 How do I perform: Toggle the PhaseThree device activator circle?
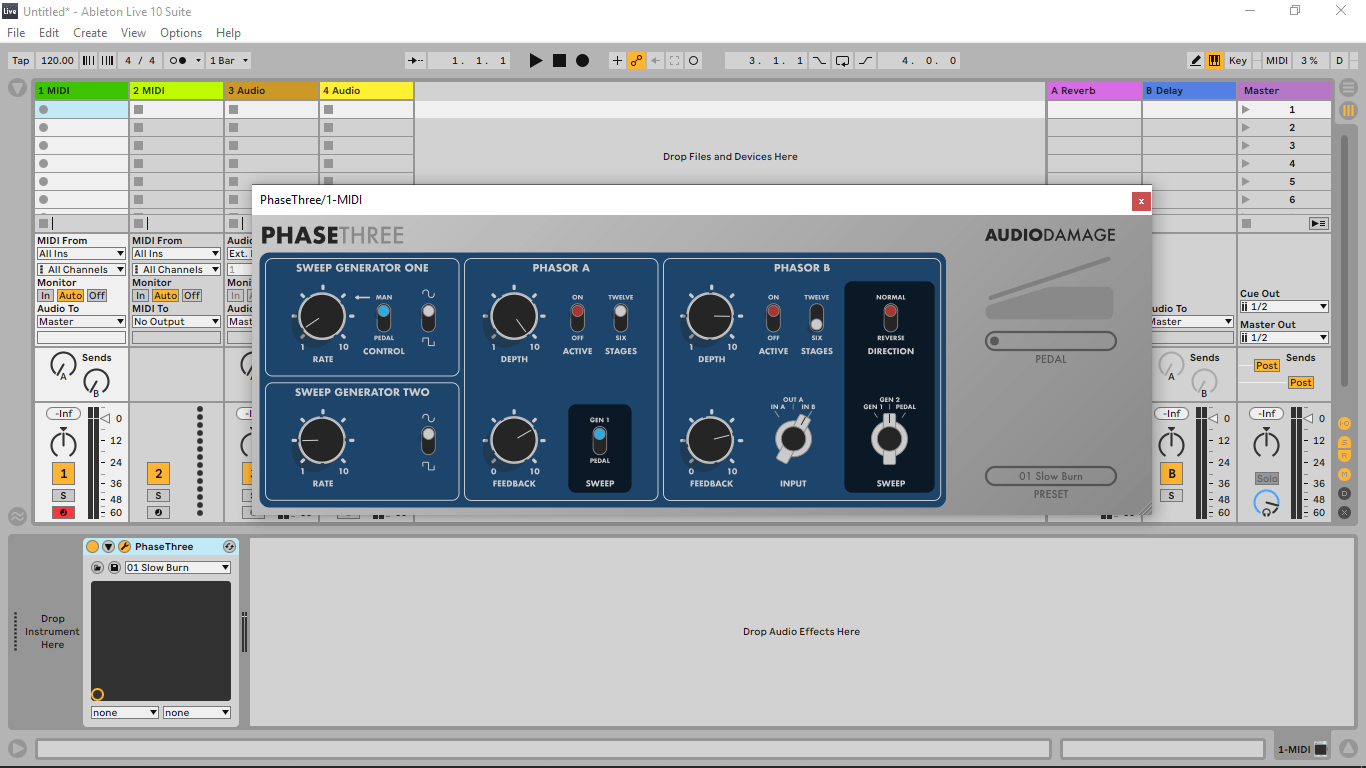click(93, 547)
